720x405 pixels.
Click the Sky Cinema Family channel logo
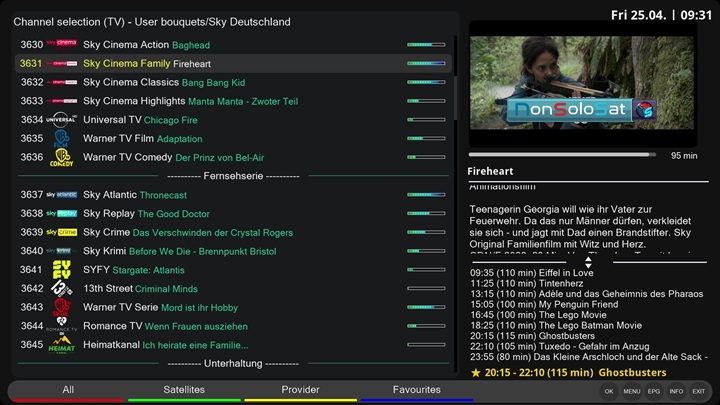click(62, 63)
